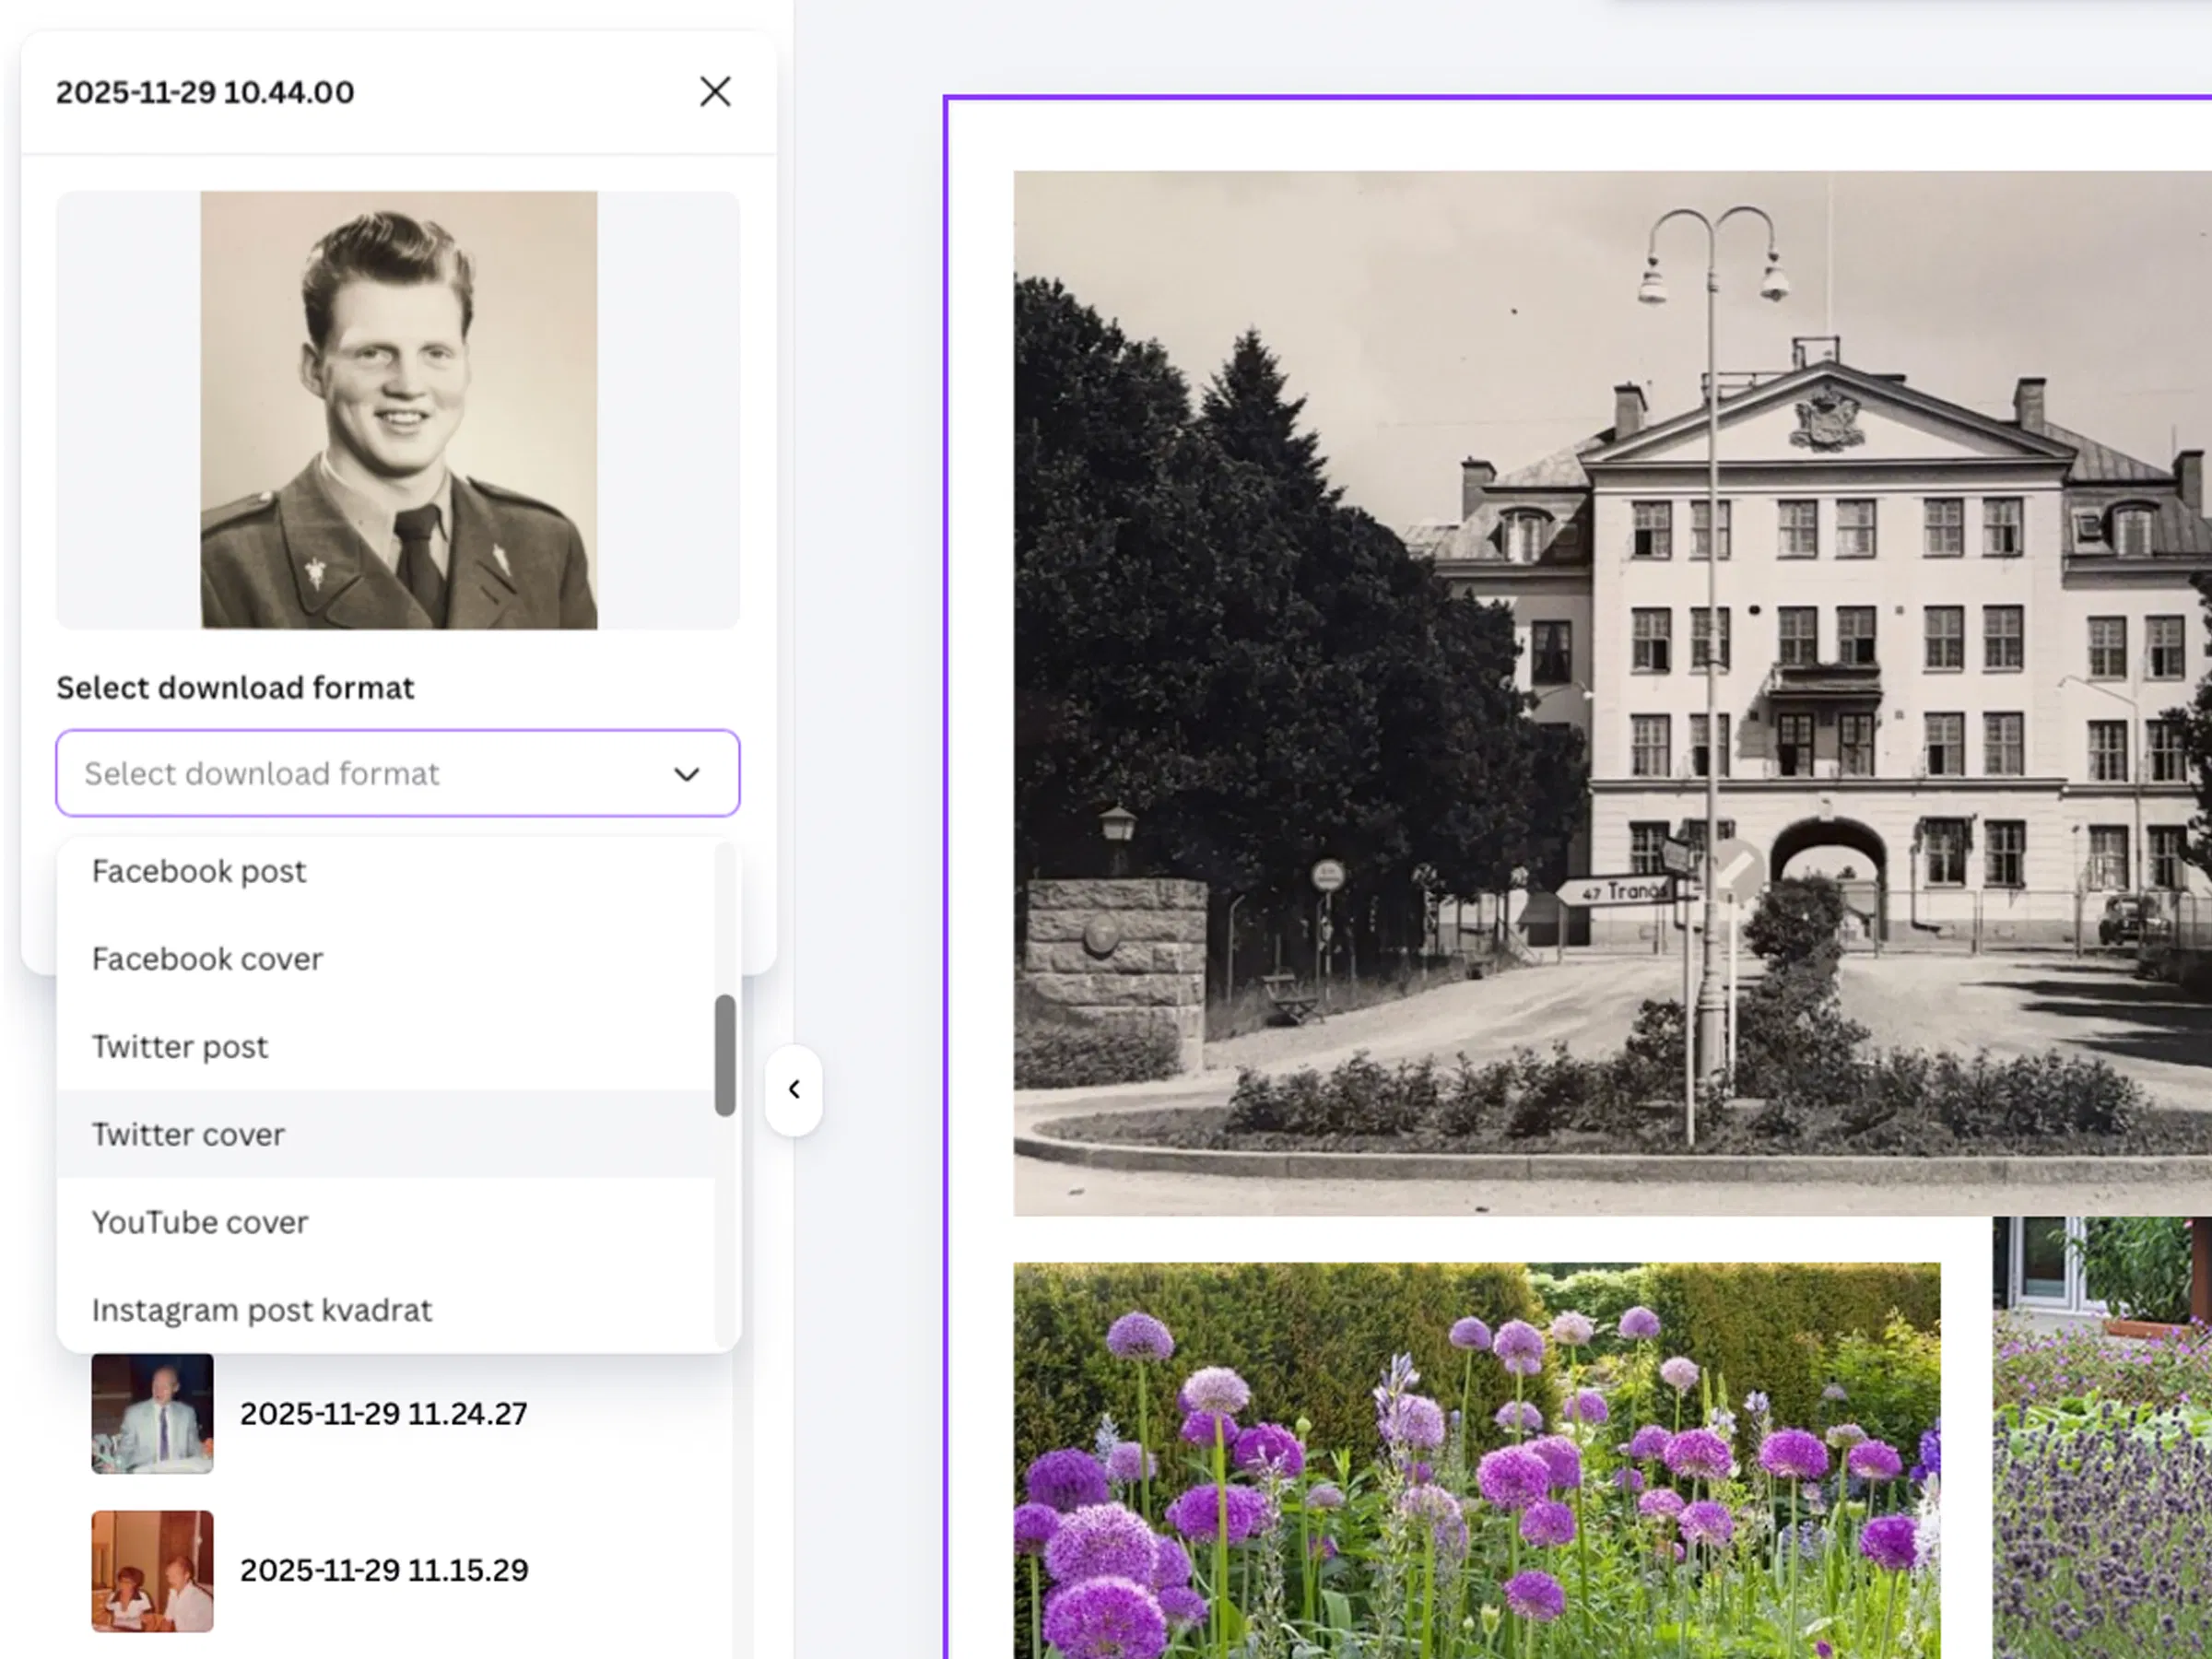
Task: Open thumbnail for 2025-11-29 11.24.27
Action: pos(152,1413)
